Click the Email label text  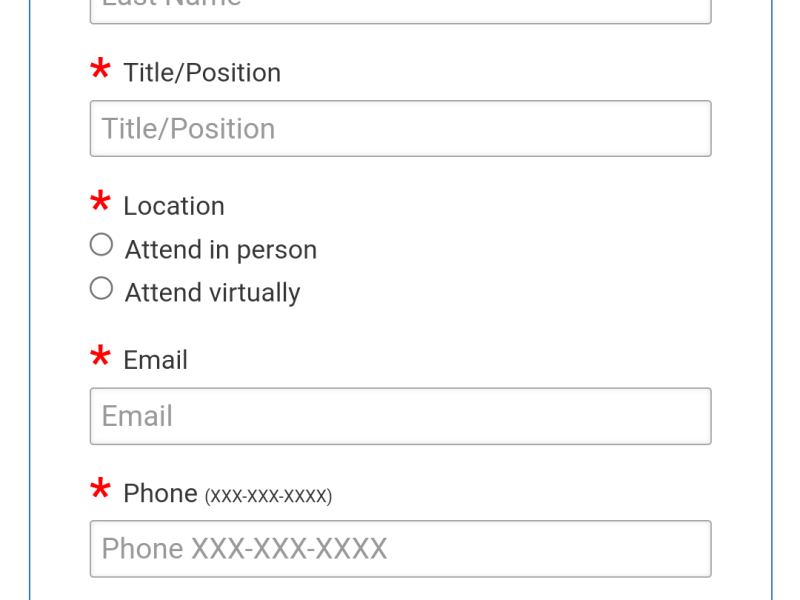pyautogui.click(x=155, y=359)
